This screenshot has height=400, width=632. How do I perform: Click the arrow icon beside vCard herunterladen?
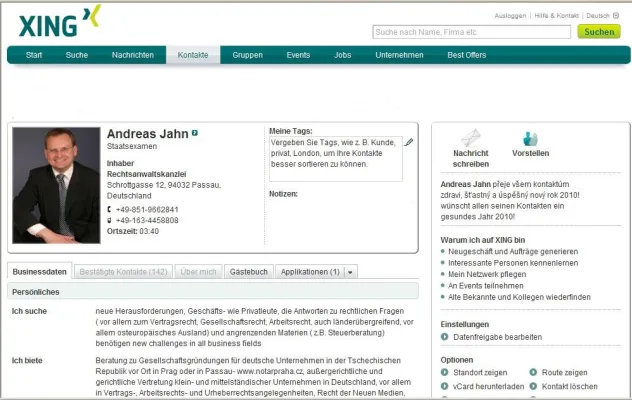[x=445, y=386]
